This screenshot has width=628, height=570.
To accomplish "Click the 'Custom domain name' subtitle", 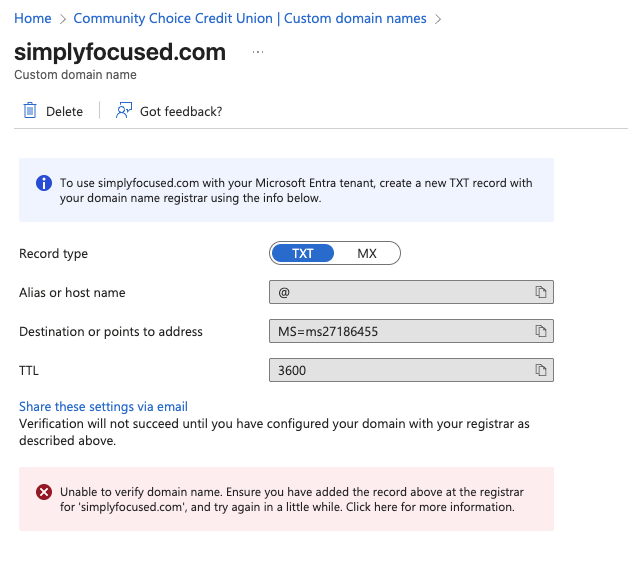I will coord(75,75).
